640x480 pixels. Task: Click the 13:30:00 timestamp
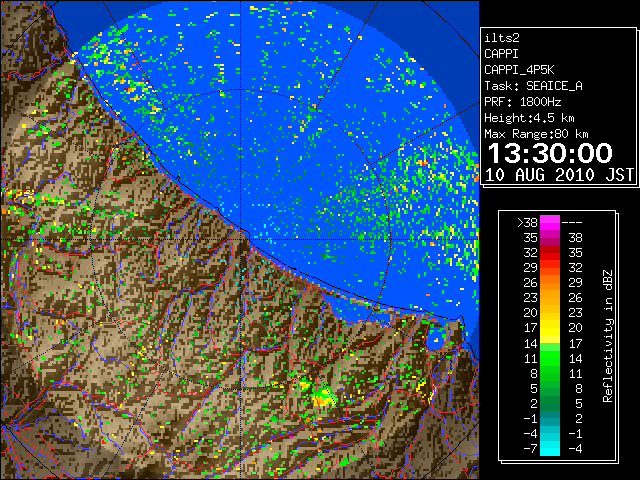tap(550, 153)
